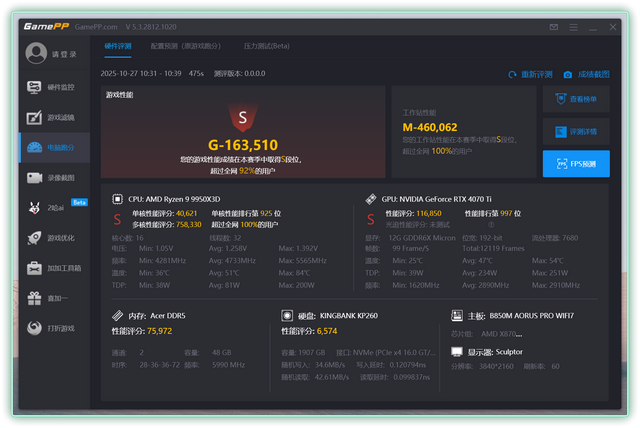This screenshot has width=640, height=428.
Task: Click the hard disk icon beside KINGBANK KP260
Action: 287,315
